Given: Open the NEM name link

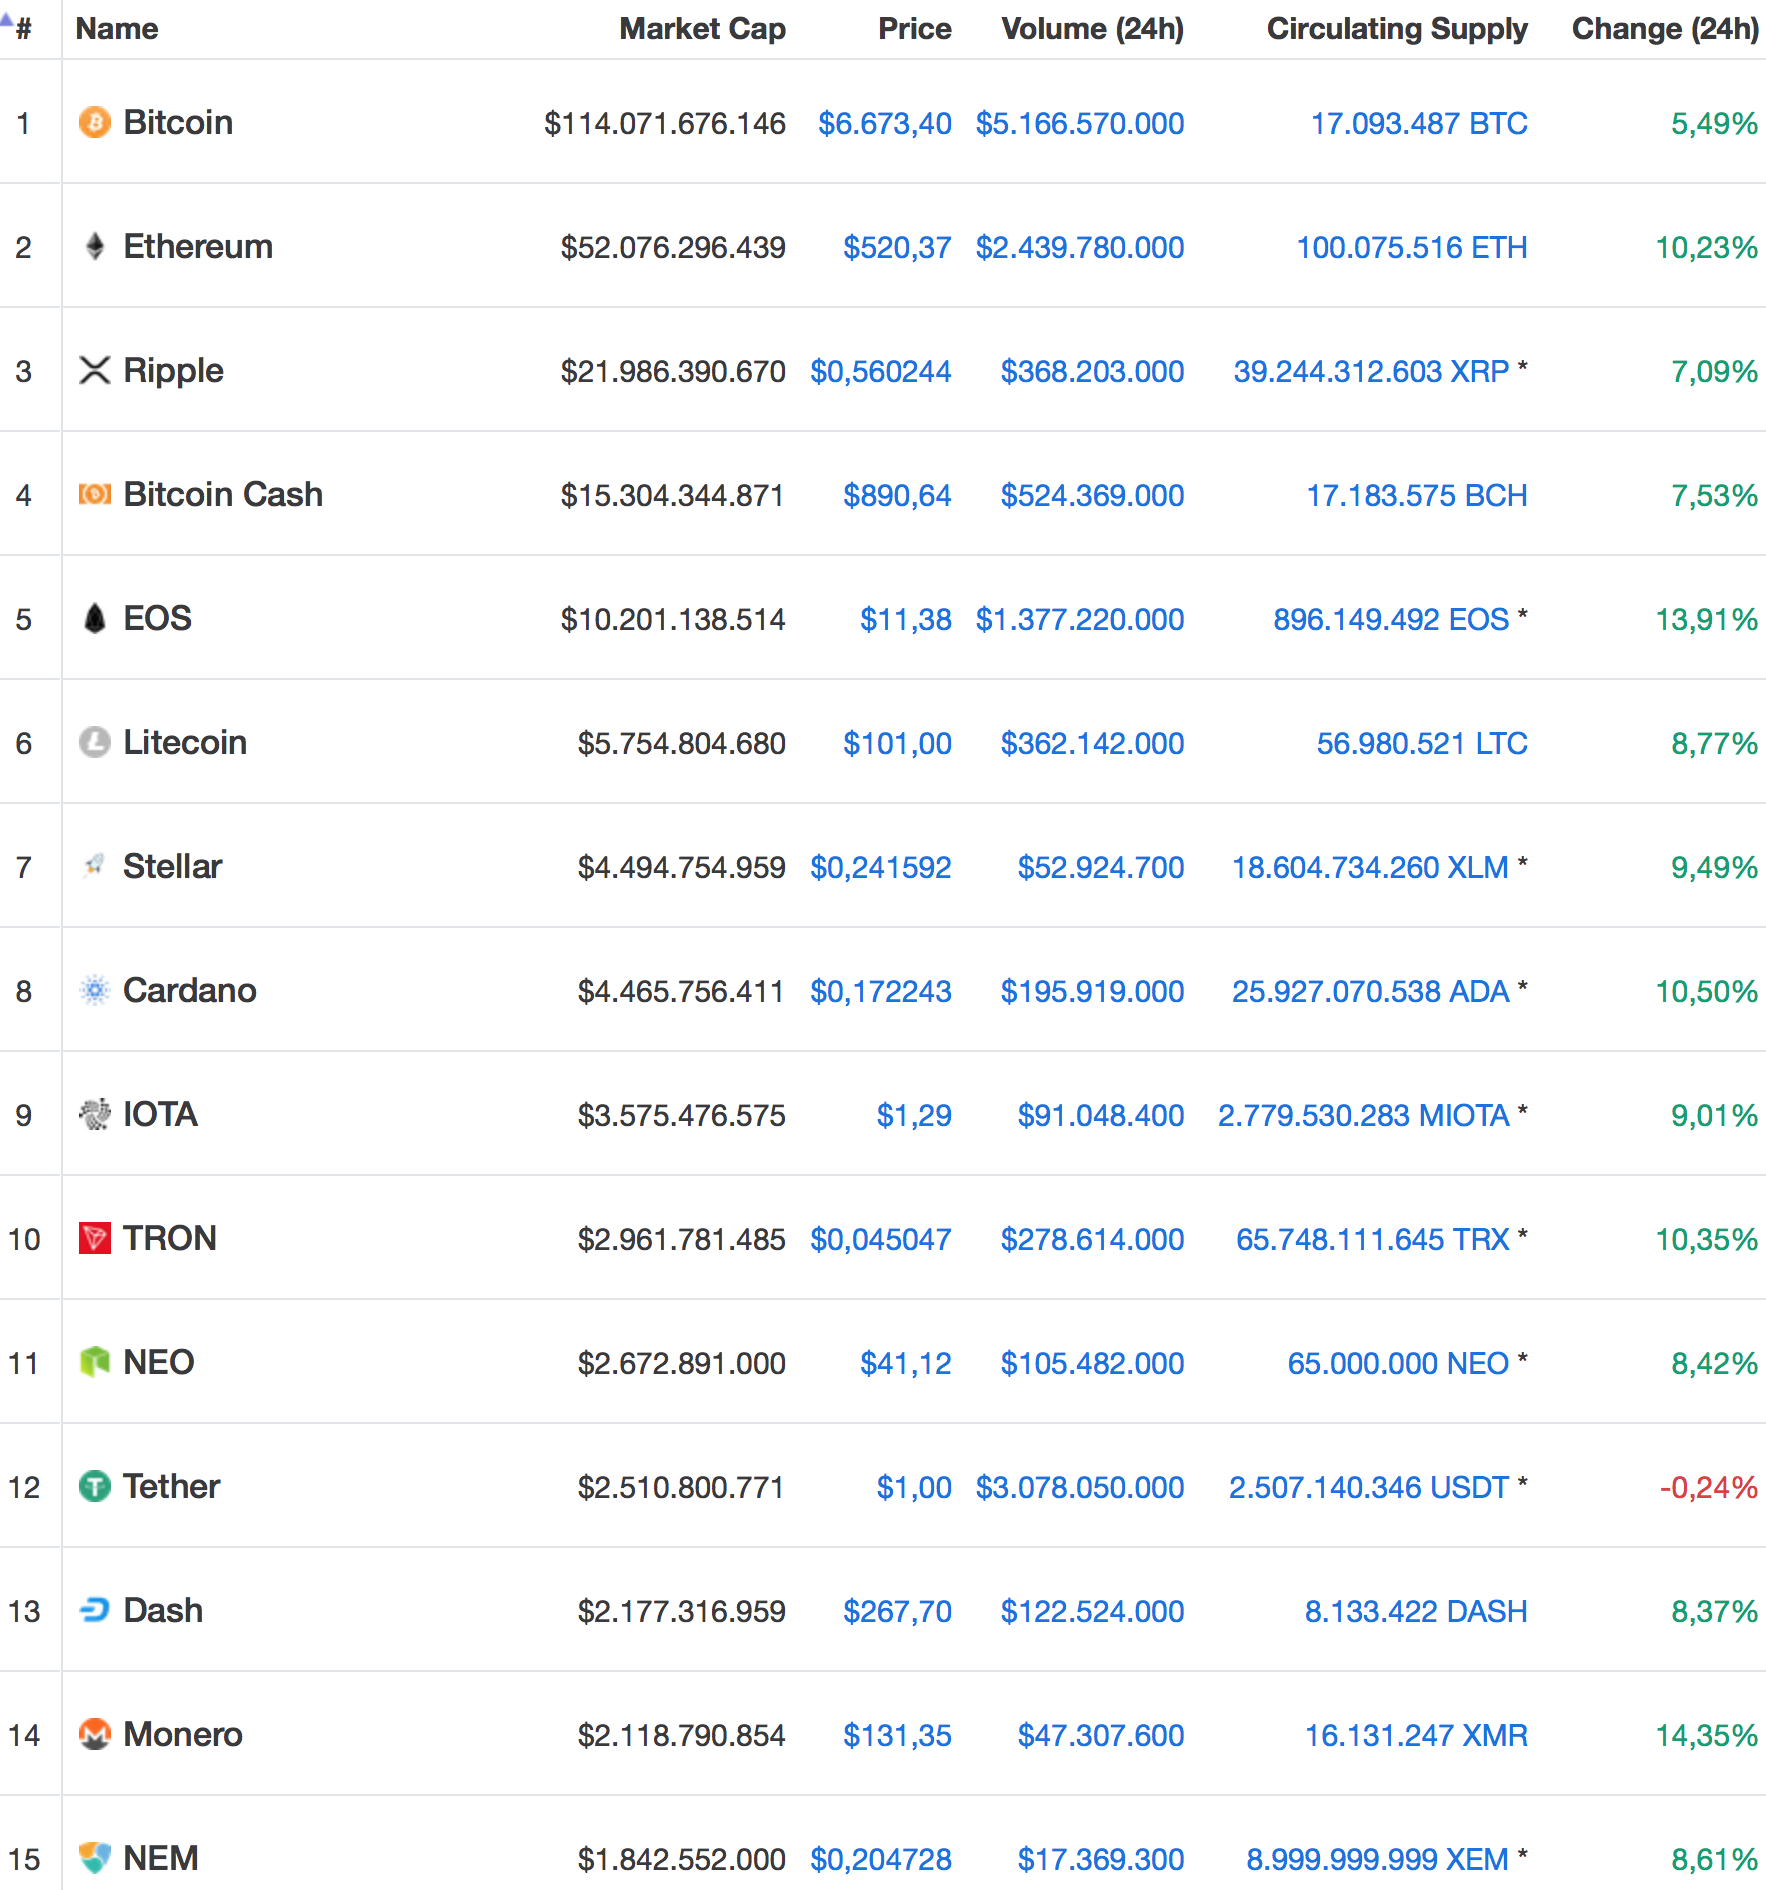Looking at the screenshot, I should coord(161,1858).
